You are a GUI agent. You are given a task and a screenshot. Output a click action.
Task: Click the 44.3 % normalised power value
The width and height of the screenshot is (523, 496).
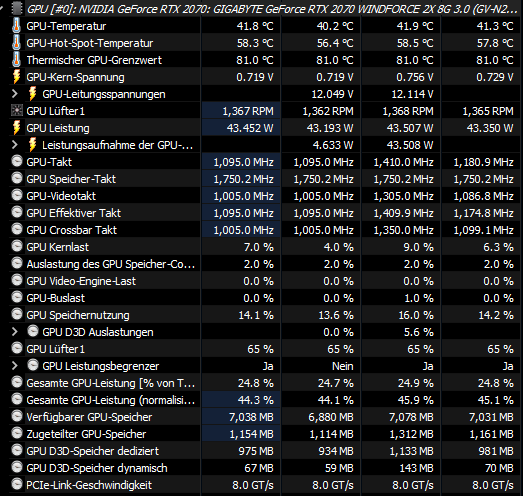coord(255,400)
